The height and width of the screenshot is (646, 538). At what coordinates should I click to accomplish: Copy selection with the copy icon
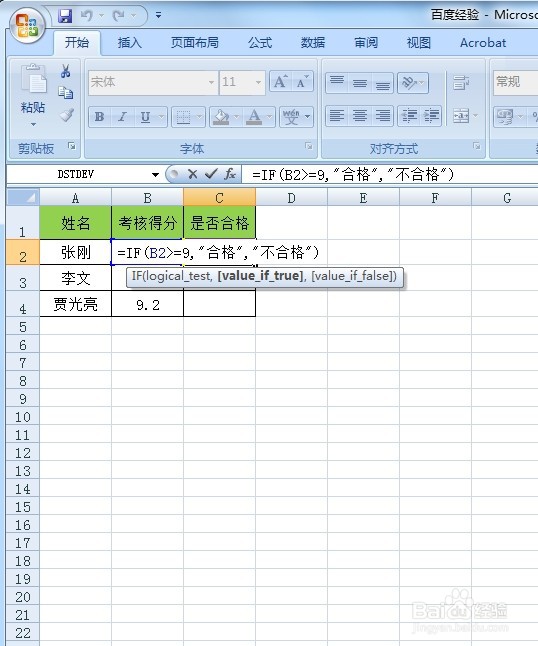click(x=65, y=93)
